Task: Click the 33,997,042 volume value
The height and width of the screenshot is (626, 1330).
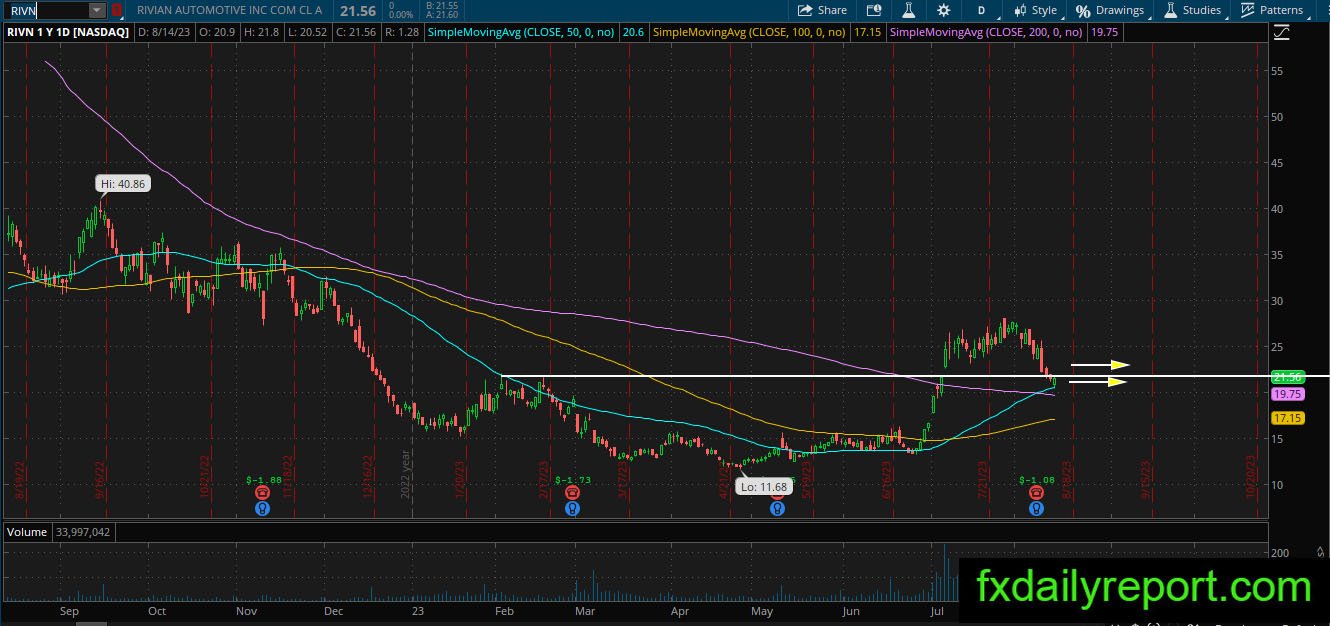Action: point(81,532)
